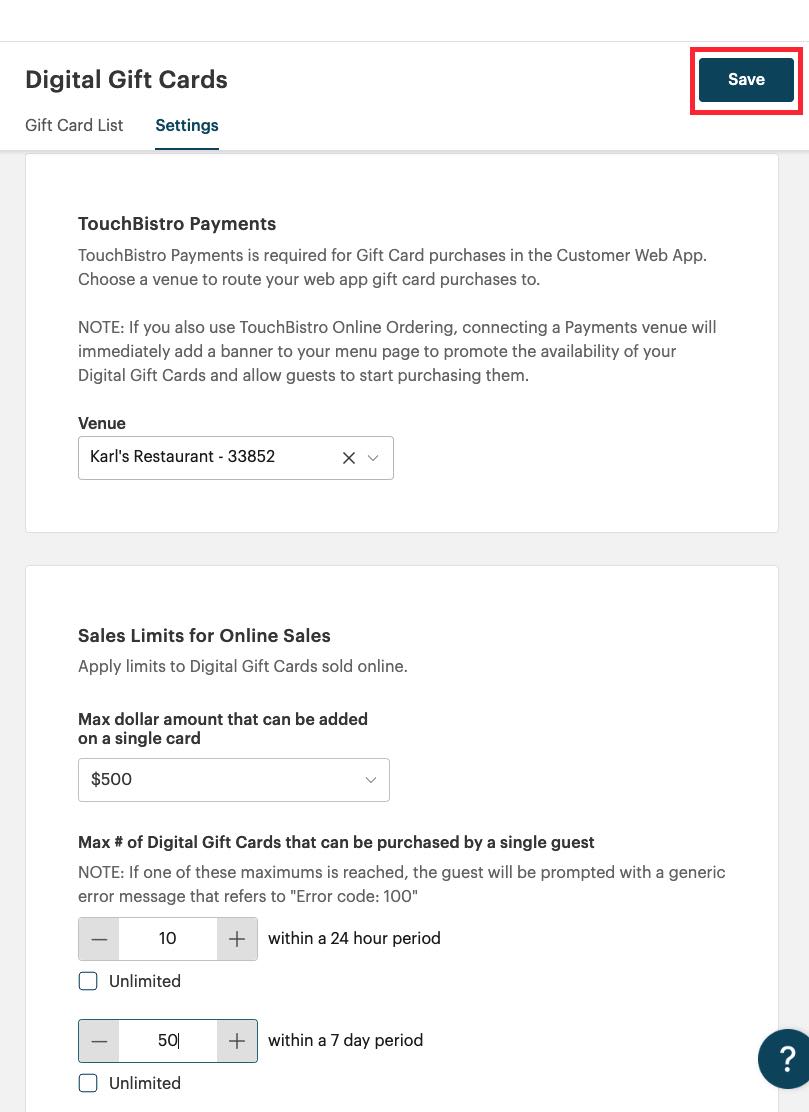
Task: Select the Settings tab
Action: pos(186,125)
